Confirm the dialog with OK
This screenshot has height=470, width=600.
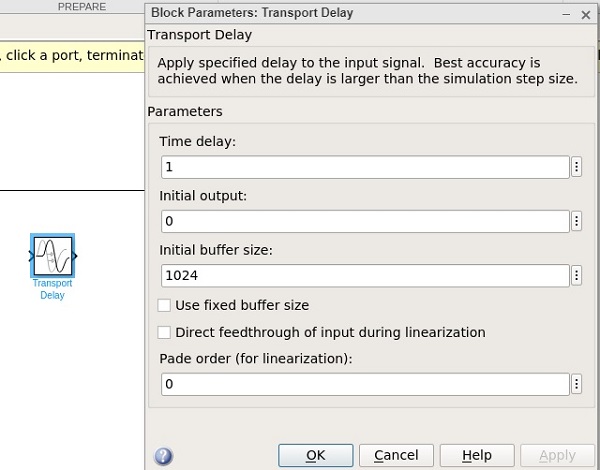point(315,456)
